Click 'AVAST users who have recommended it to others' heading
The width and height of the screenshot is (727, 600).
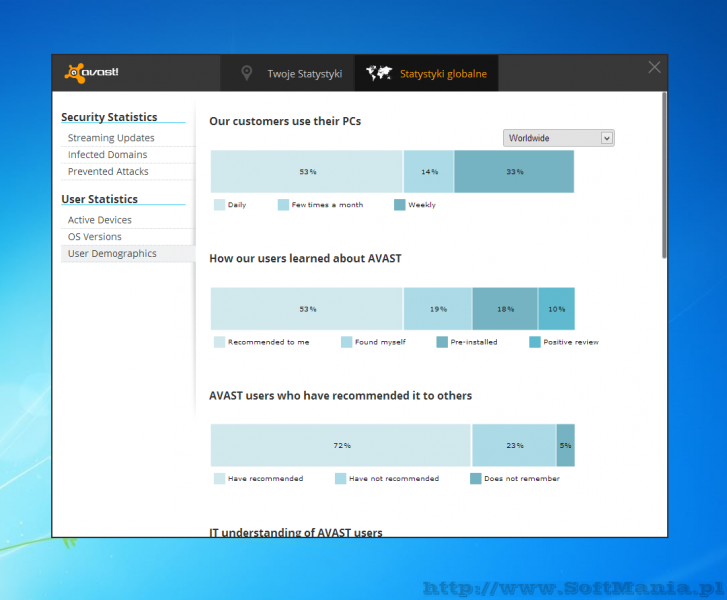coord(340,396)
